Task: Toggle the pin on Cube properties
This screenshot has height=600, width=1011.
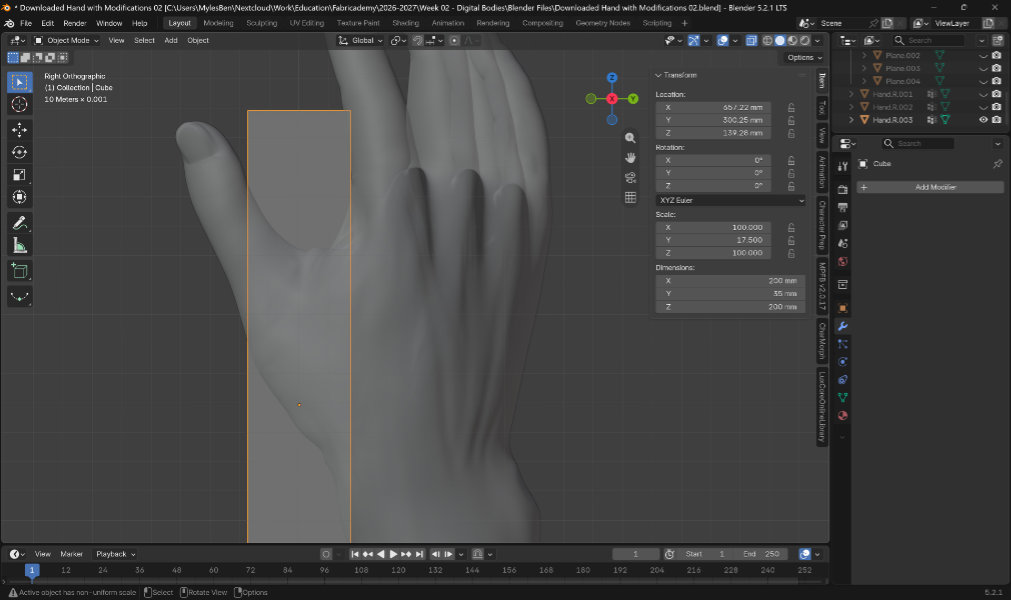Action: 997,164
